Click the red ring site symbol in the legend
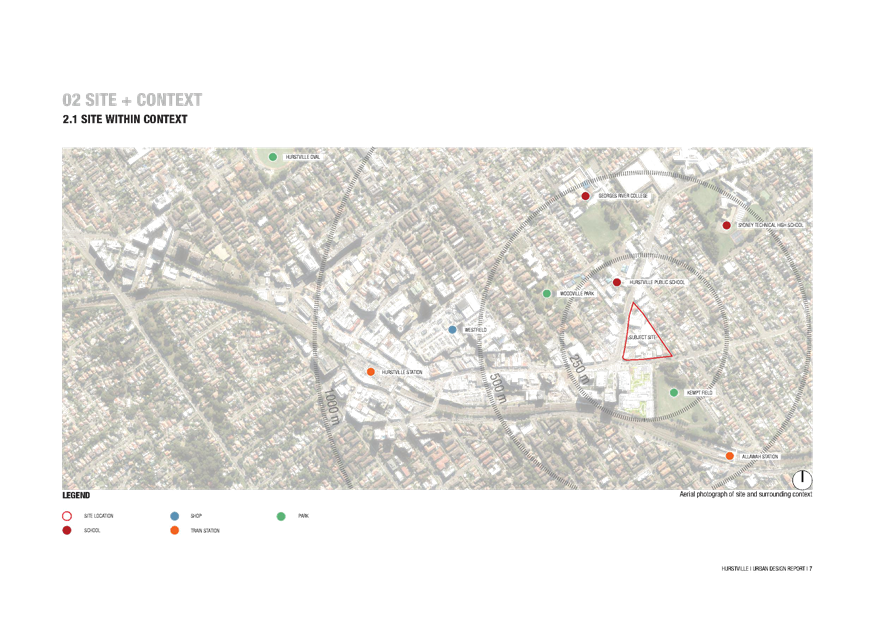Screen dimensions: 875x619 (66, 517)
